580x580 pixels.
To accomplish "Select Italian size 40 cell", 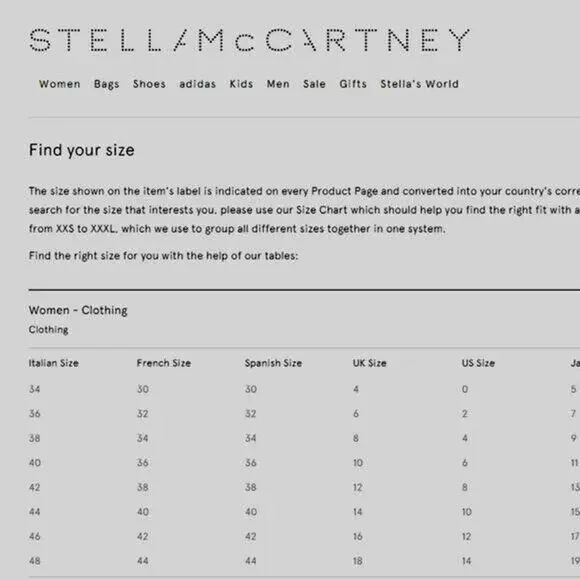I will pos(35,463).
